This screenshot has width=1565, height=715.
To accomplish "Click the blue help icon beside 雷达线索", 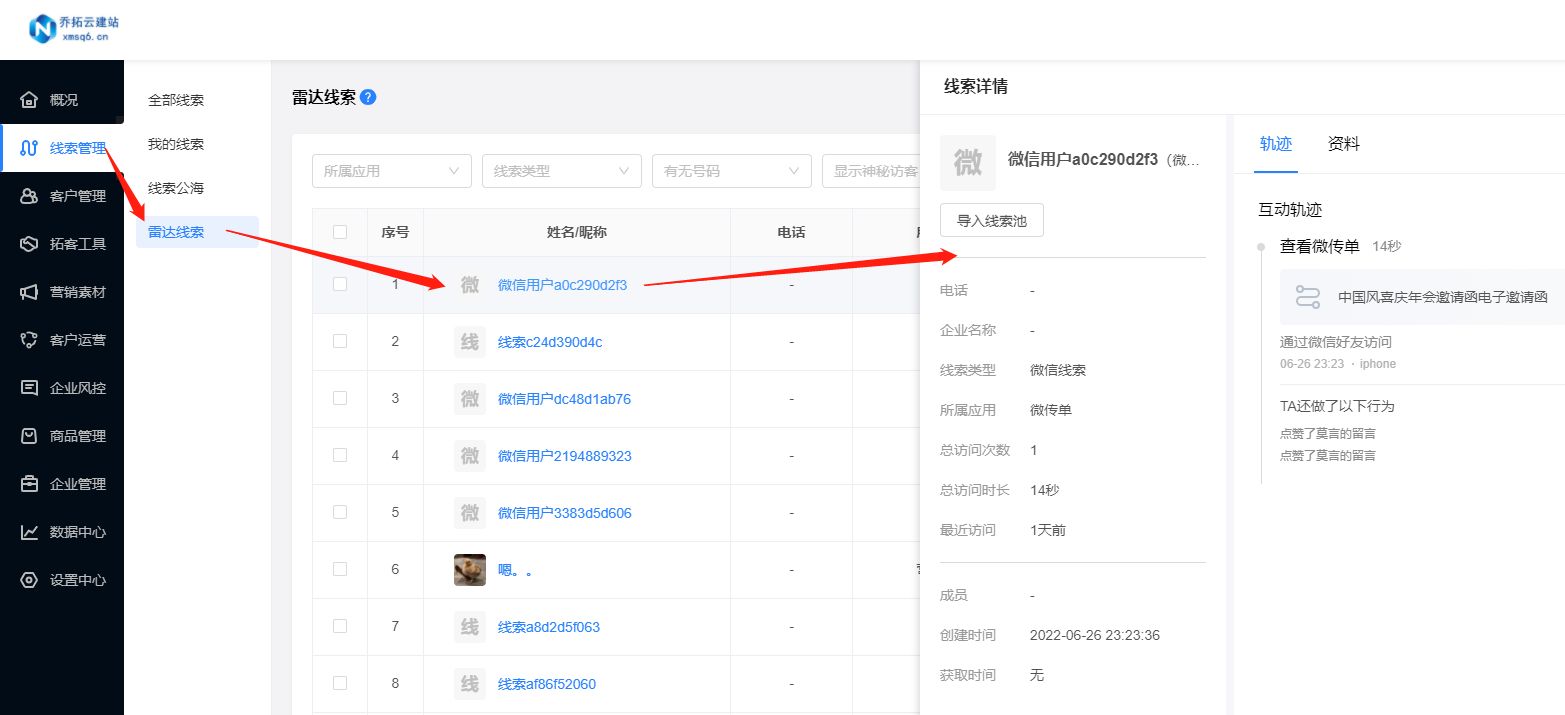I will [x=368, y=97].
